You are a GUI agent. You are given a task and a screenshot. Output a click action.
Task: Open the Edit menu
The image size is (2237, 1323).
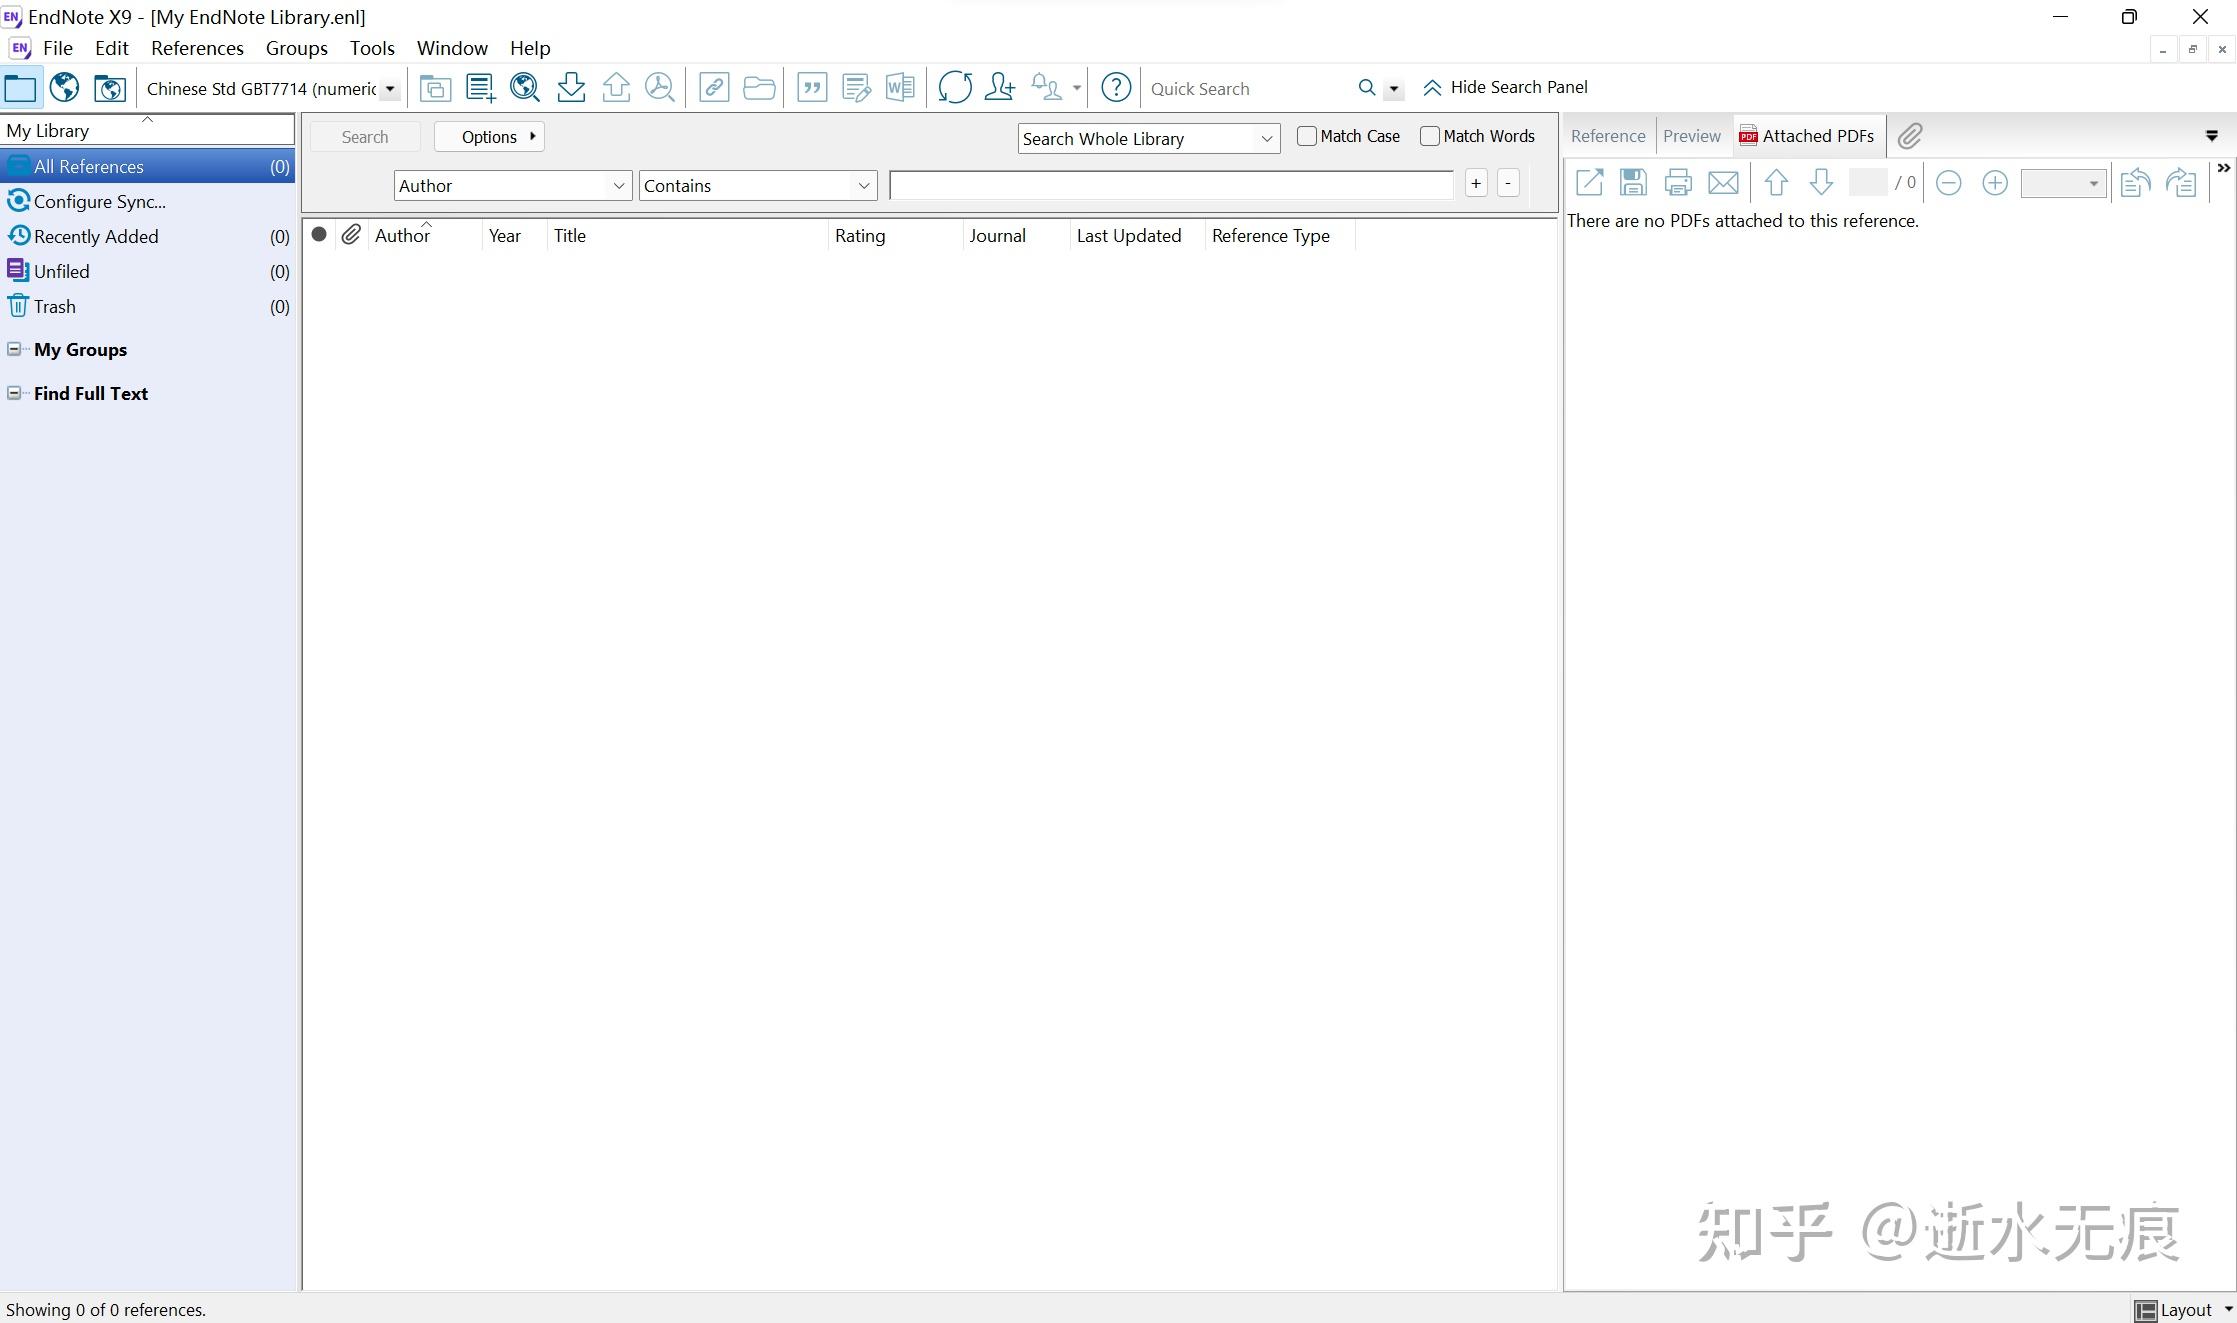(x=112, y=48)
